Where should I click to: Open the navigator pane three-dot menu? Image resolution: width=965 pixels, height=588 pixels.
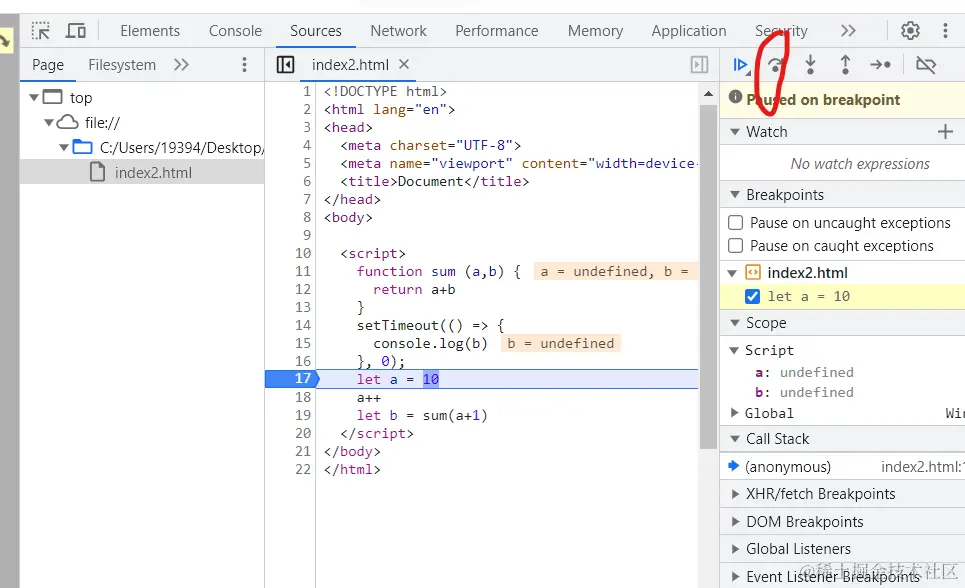pyautogui.click(x=244, y=65)
